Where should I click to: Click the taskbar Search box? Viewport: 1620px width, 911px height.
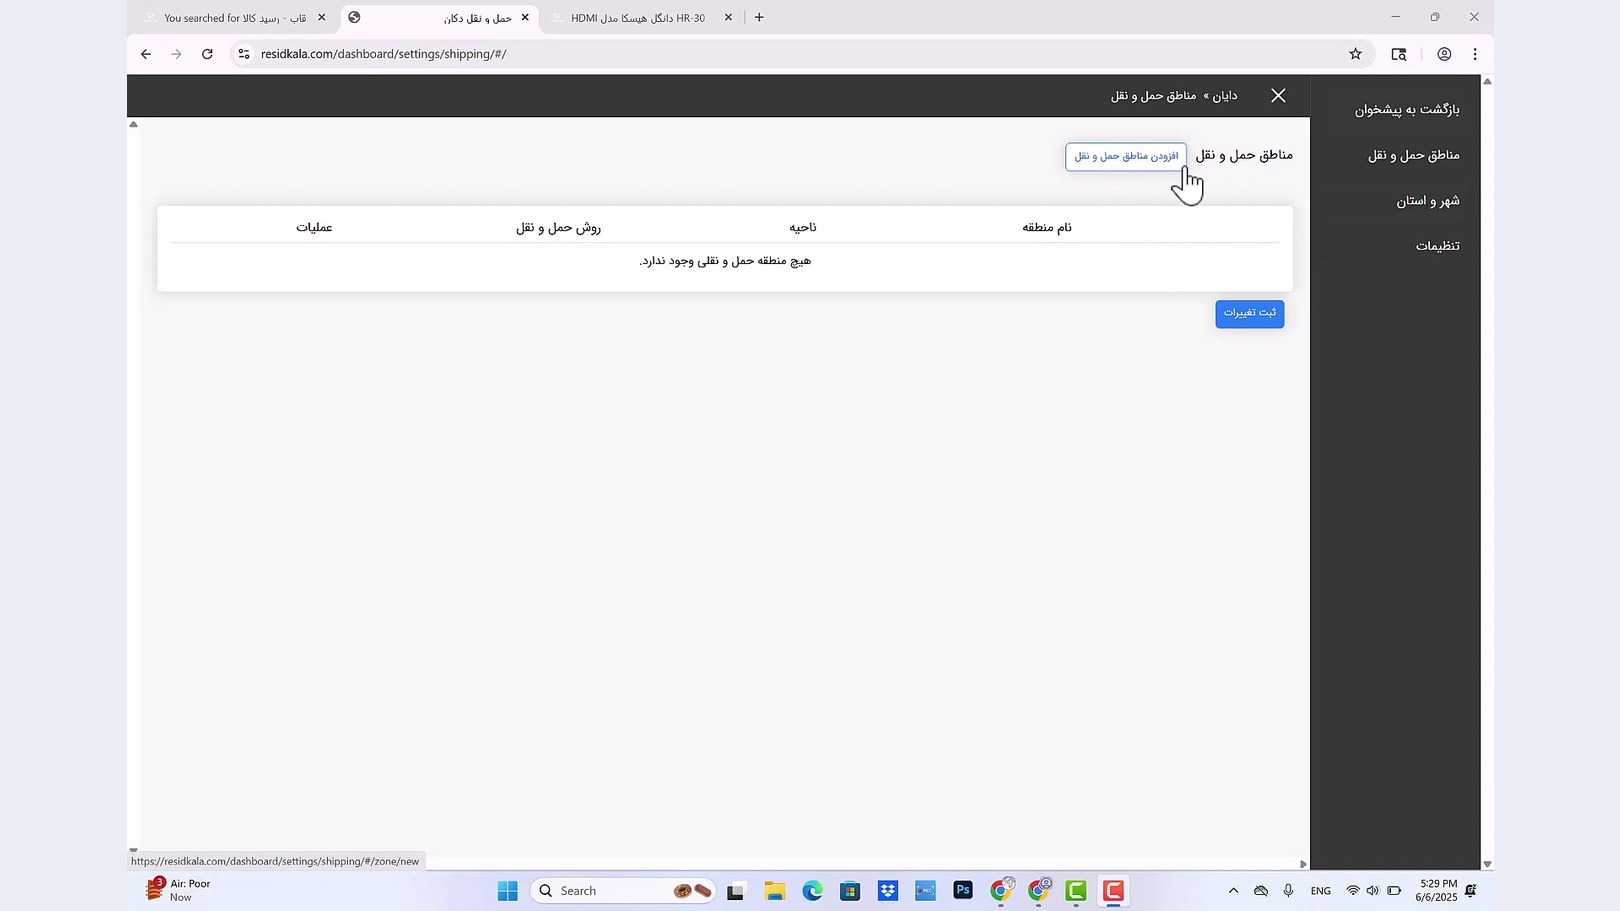[622, 891]
